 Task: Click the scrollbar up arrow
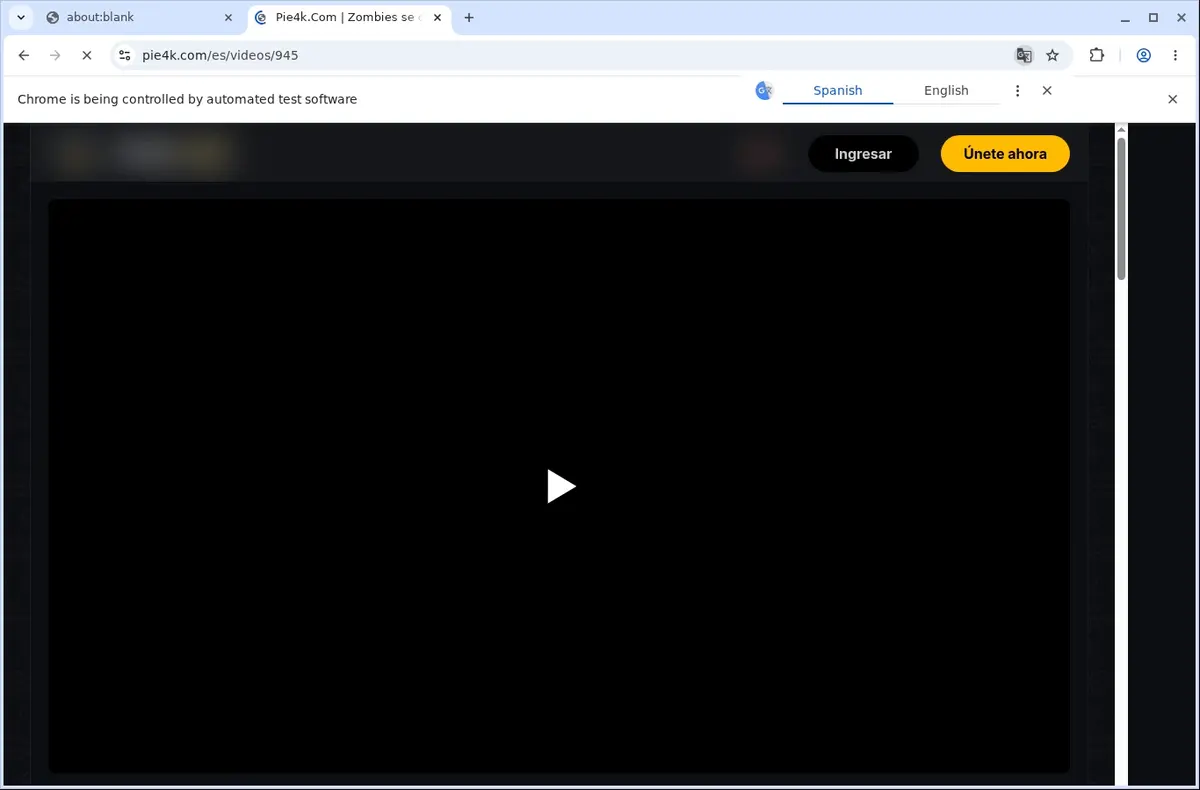pyautogui.click(x=1121, y=129)
